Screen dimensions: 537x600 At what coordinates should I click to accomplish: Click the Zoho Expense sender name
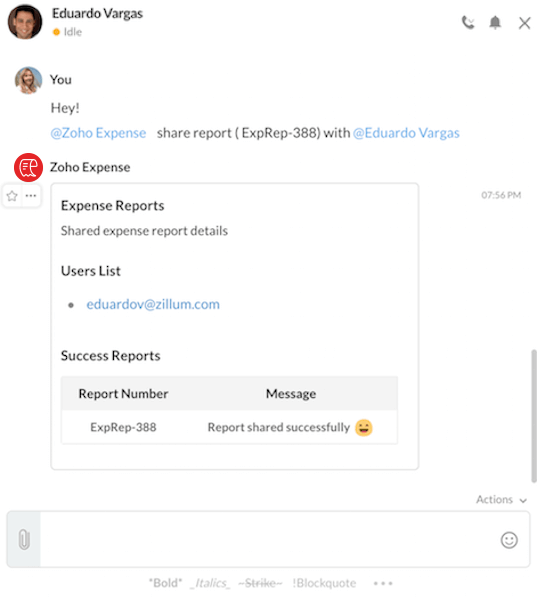tap(90, 167)
